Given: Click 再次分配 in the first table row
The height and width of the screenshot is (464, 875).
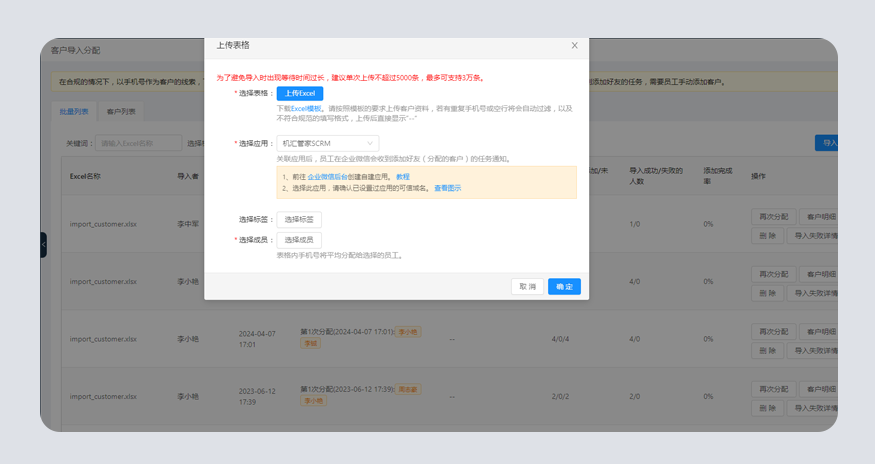Looking at the screenshot, I should coord(772,217).
